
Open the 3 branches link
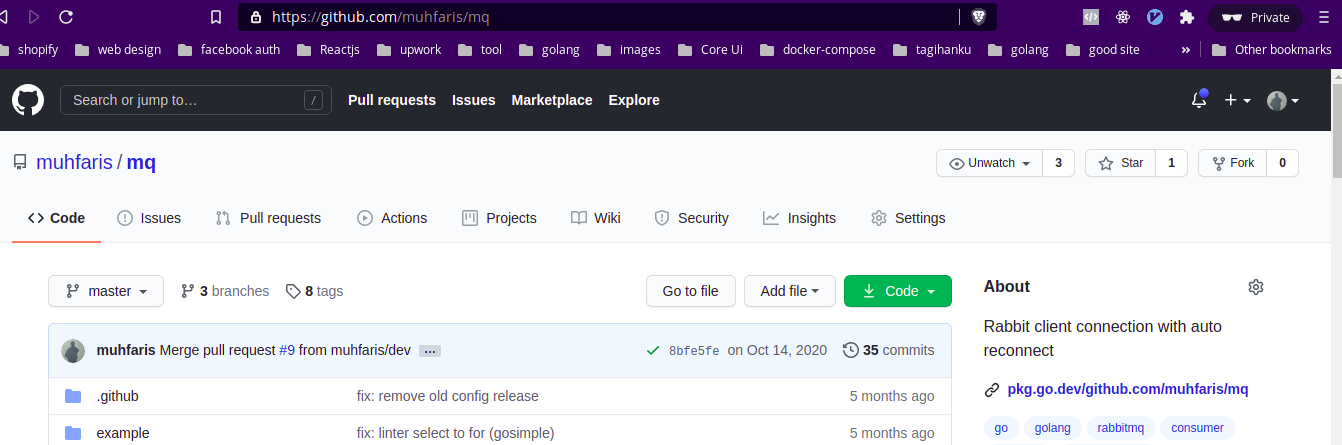(x=225, y=291)
